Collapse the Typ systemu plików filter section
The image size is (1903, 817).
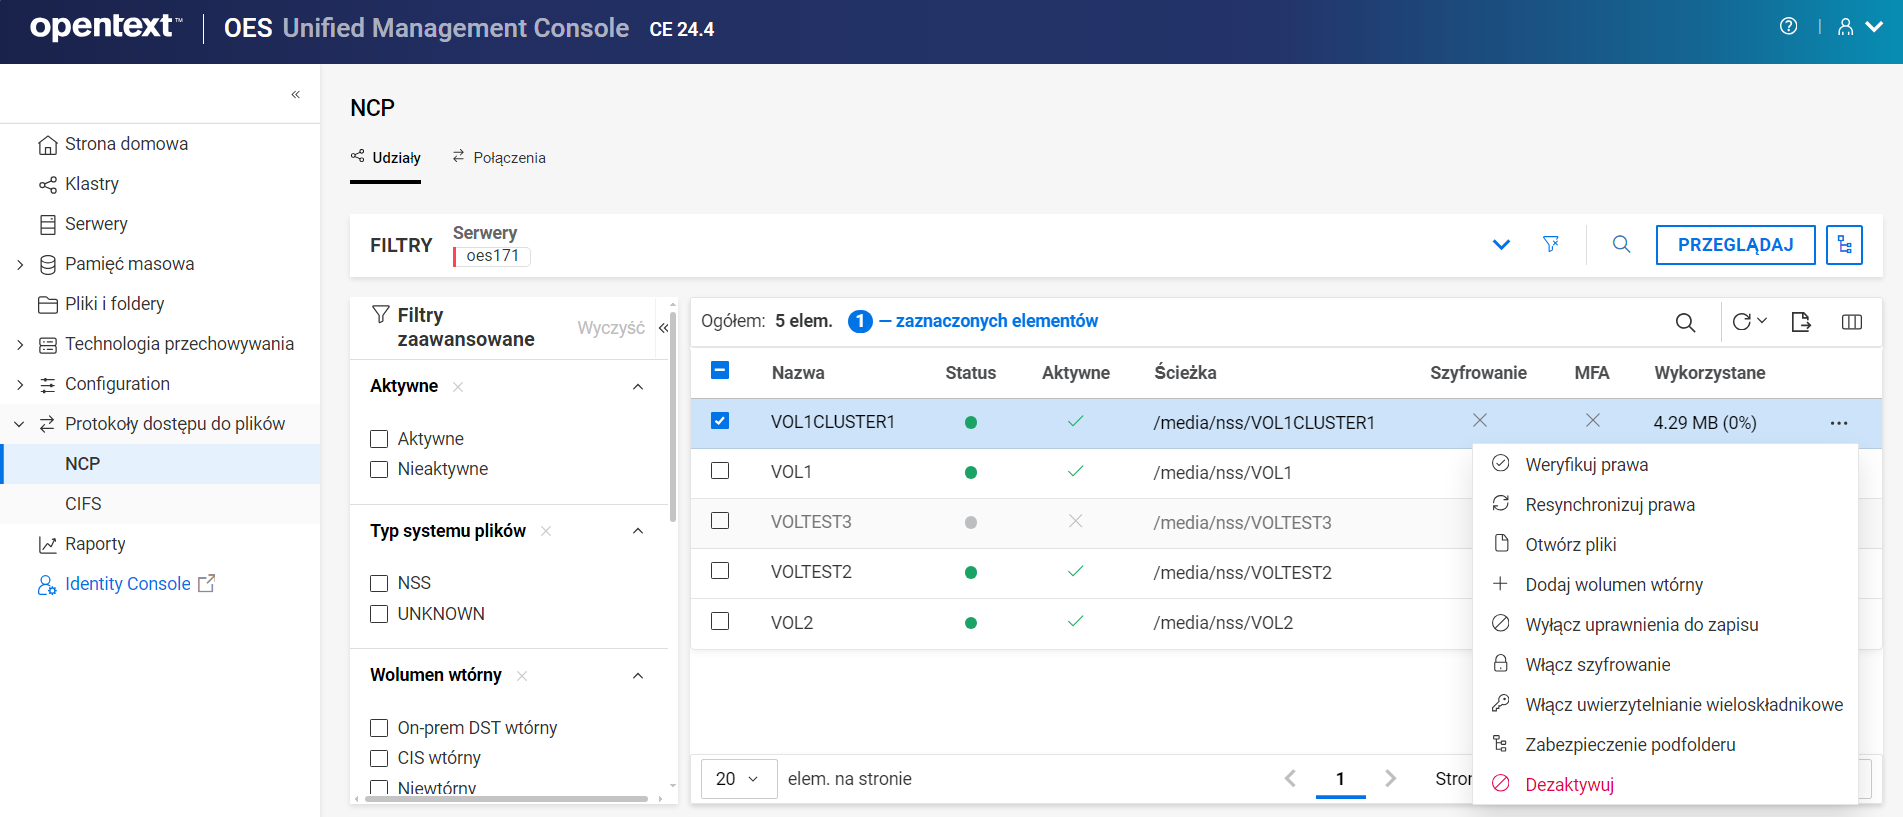(x=638, y=531)
